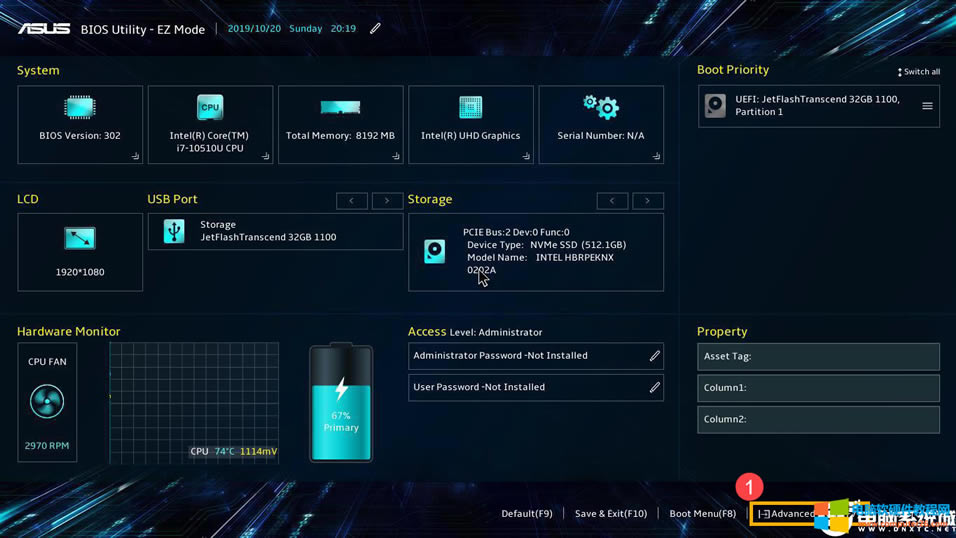Show next Storage device
The height and width of the screenshot is (538, 956).
coord(647,201)
